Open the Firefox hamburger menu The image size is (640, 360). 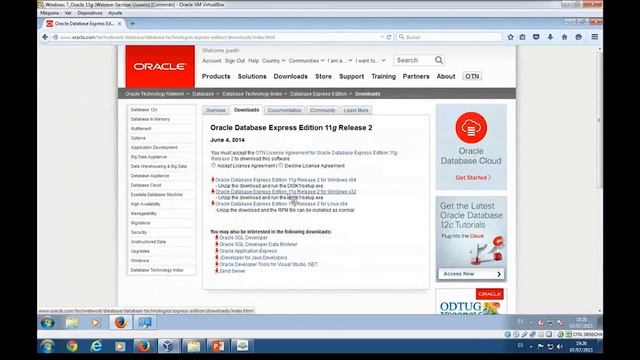click(595, 37)
